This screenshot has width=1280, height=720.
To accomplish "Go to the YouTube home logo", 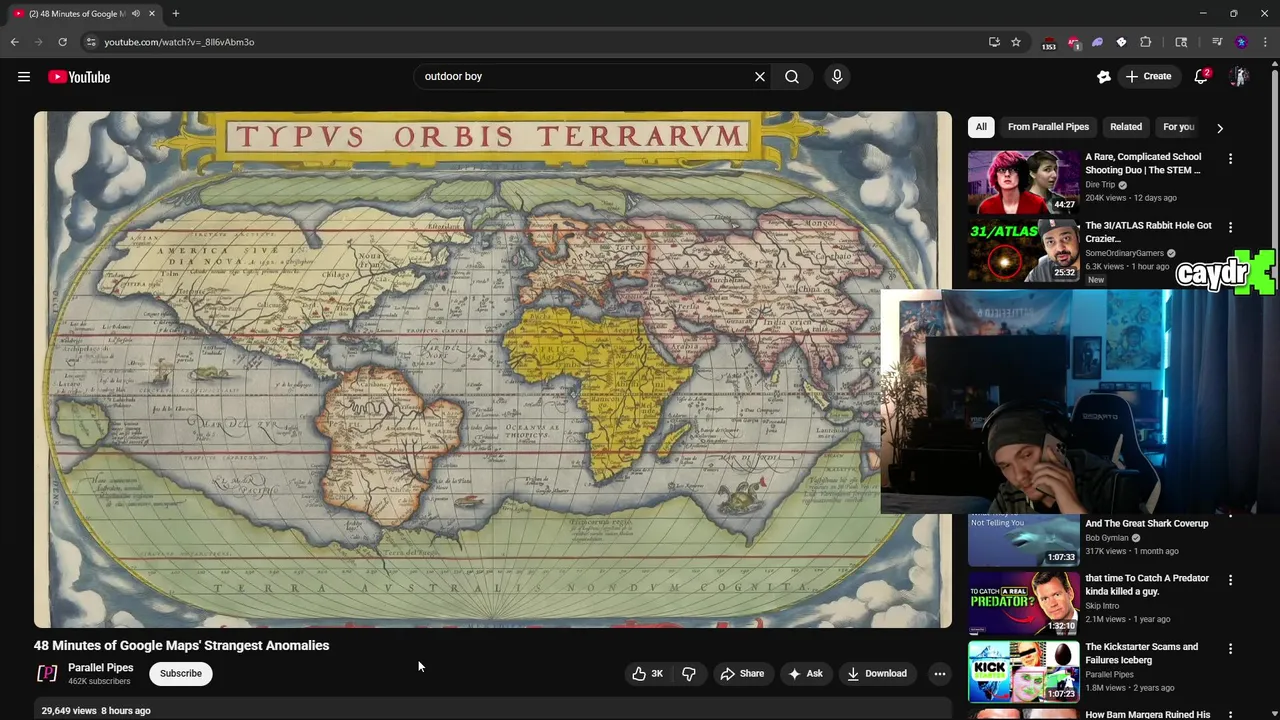I will point(79,77).
